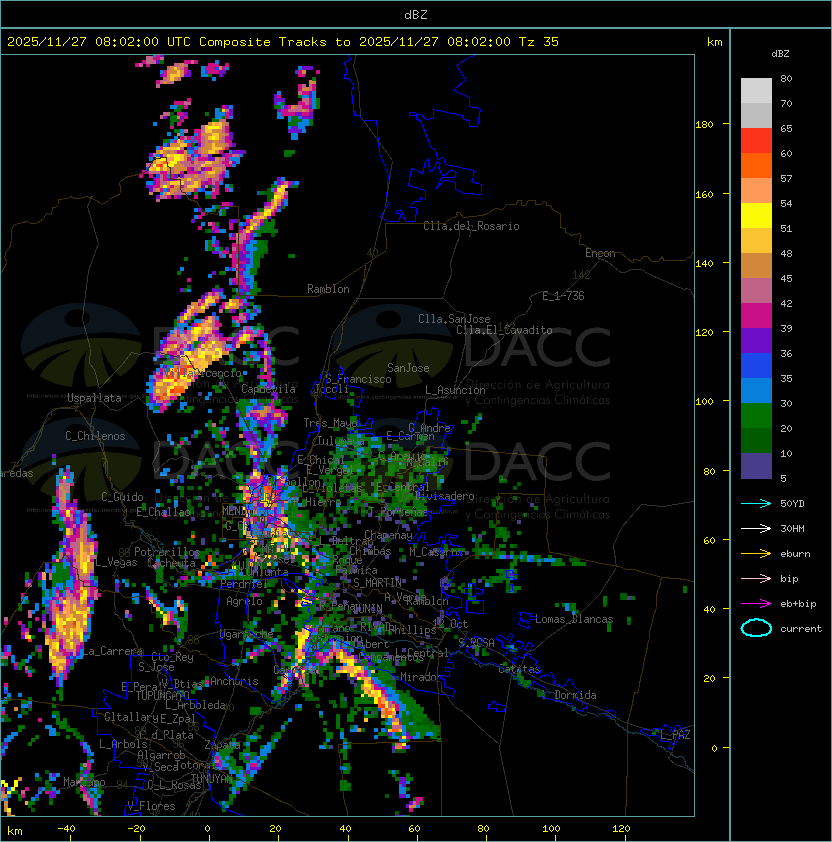Click the 'V_Flores' map label
Viewport: 832px width, 842px height.
point(151,806)
